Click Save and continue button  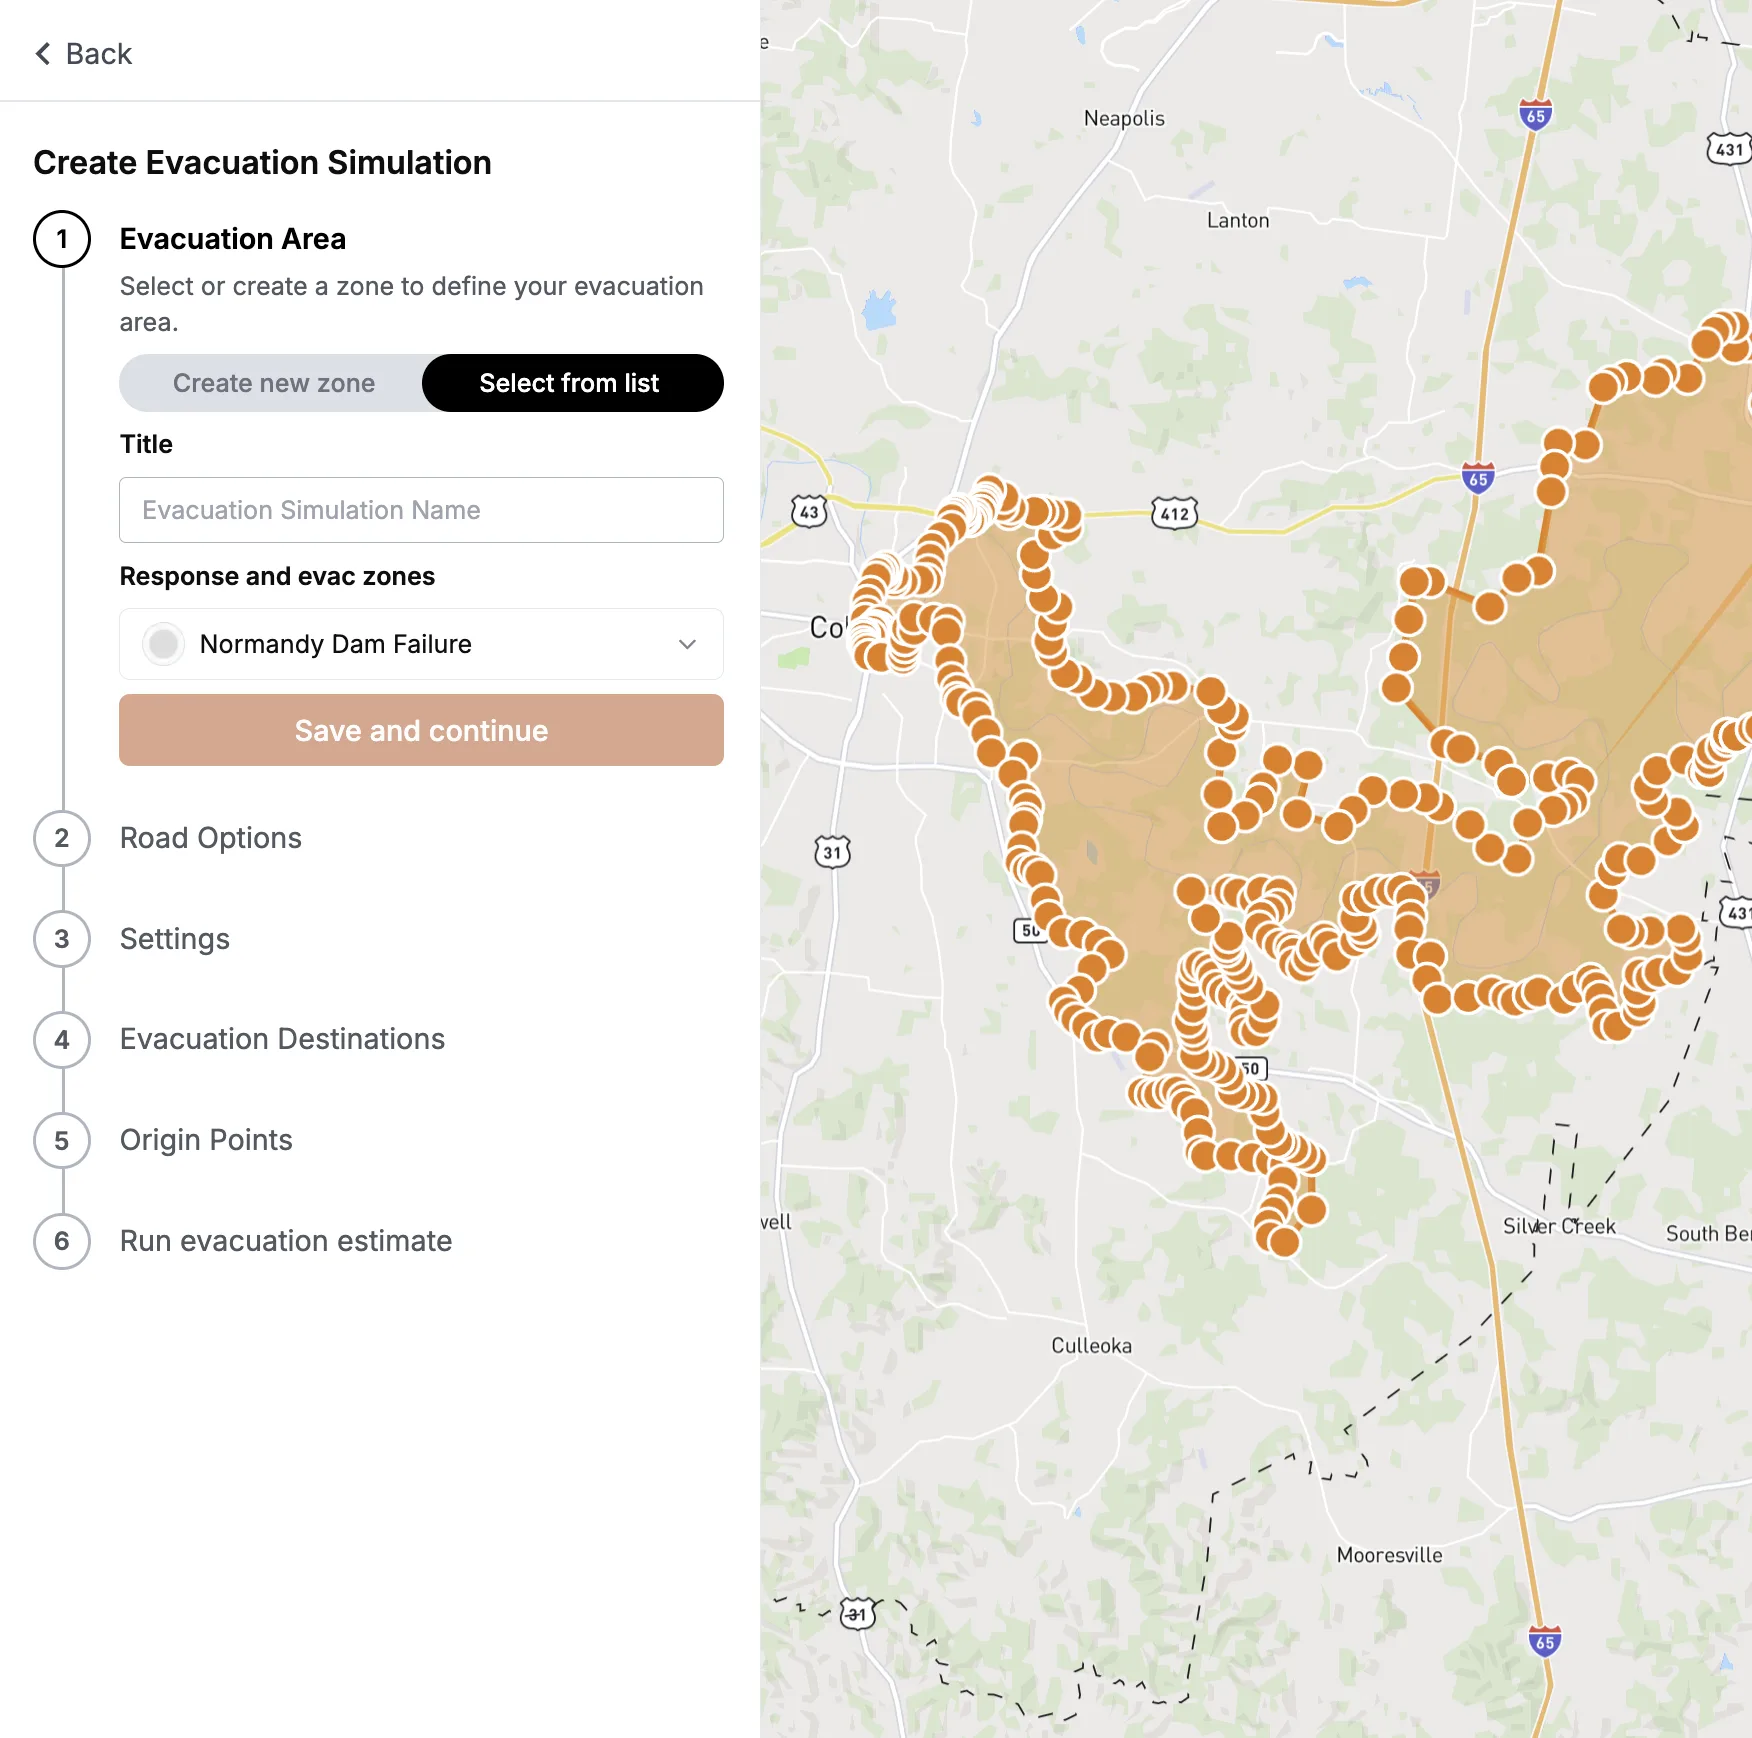pos(421,730)
